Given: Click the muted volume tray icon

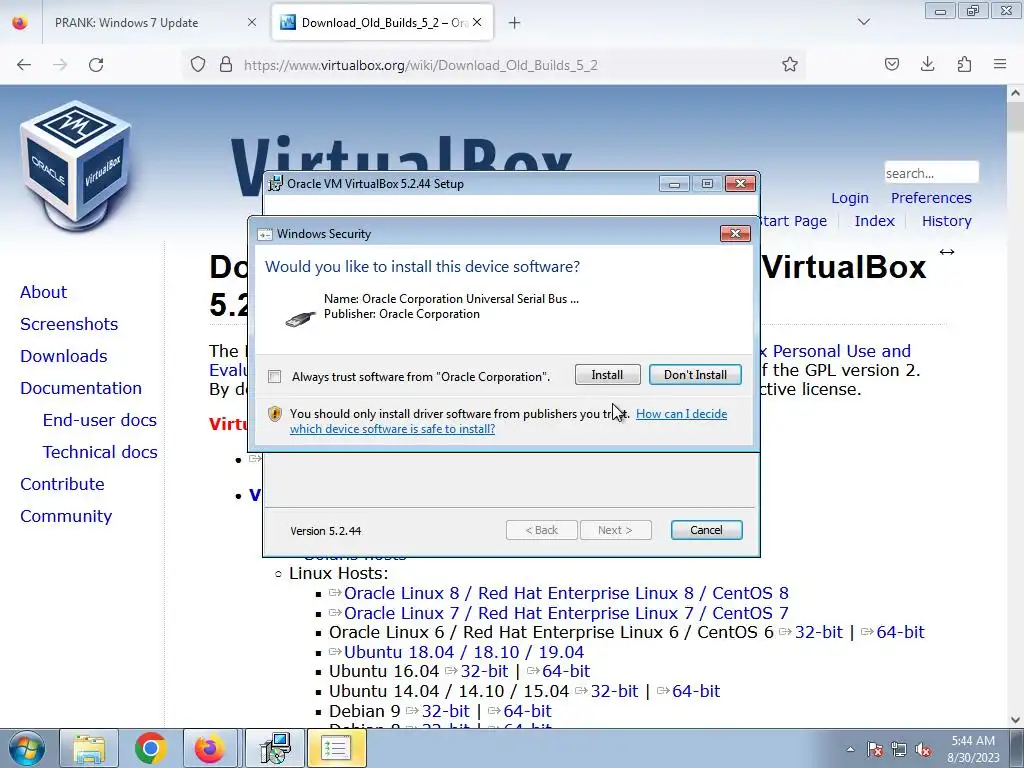Looking at the screenshot, I should coord(923,749).
